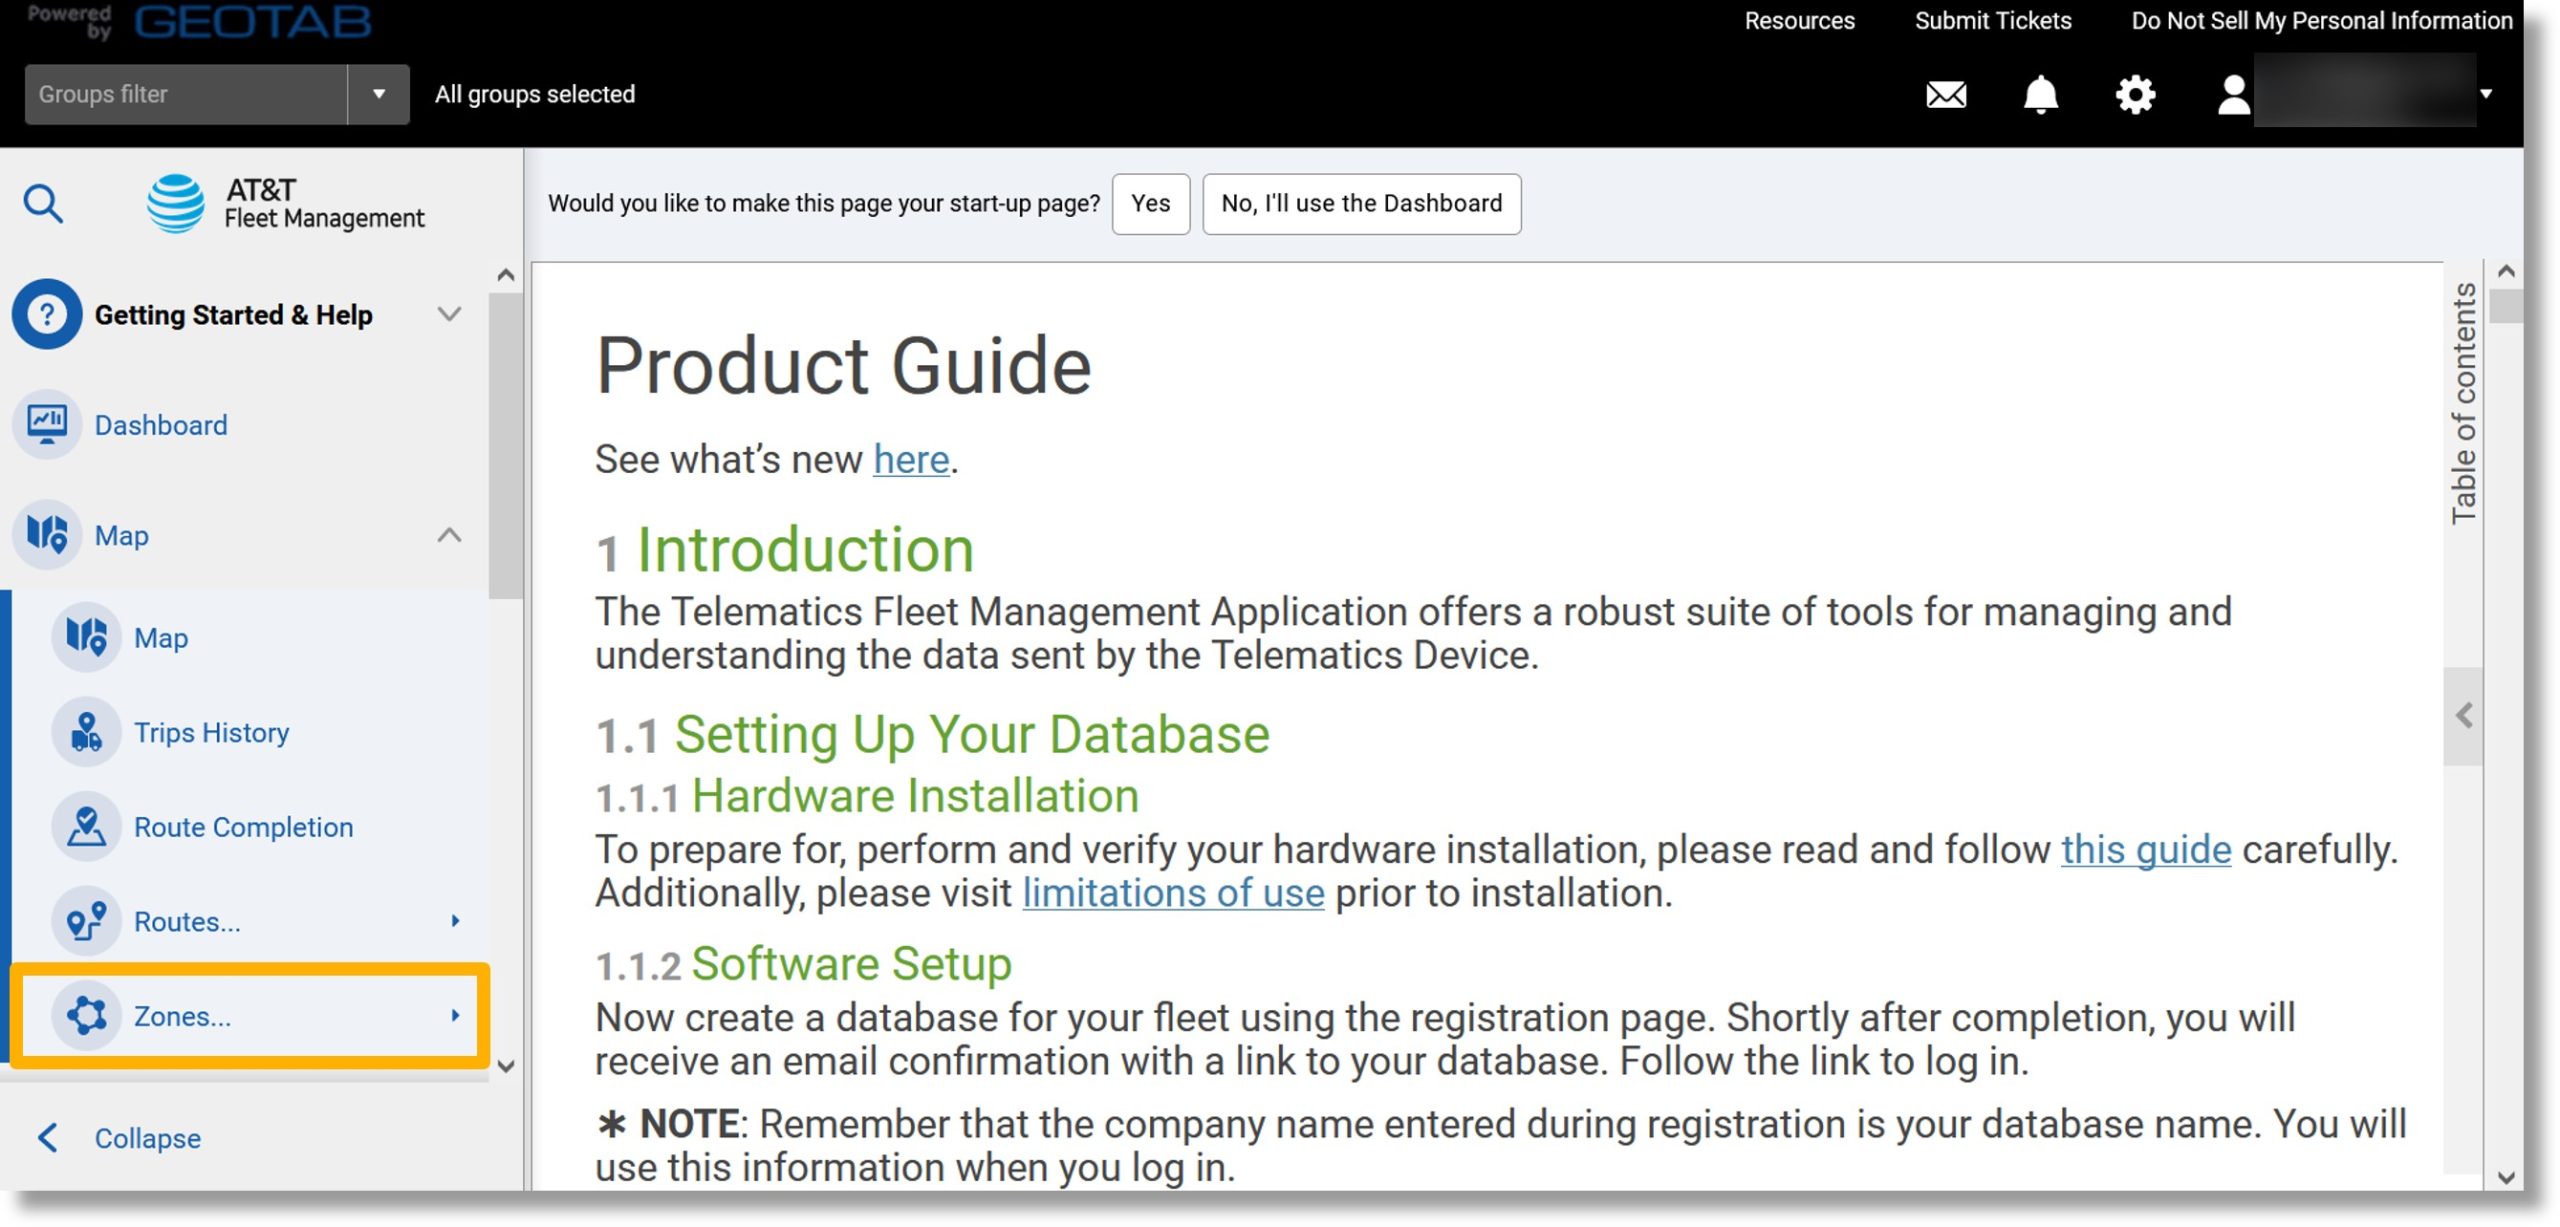This screenshot has width=2560, height=1227.
Task: Click Collapse label to collapse sidebar
Action: [x=148, y=1138]
